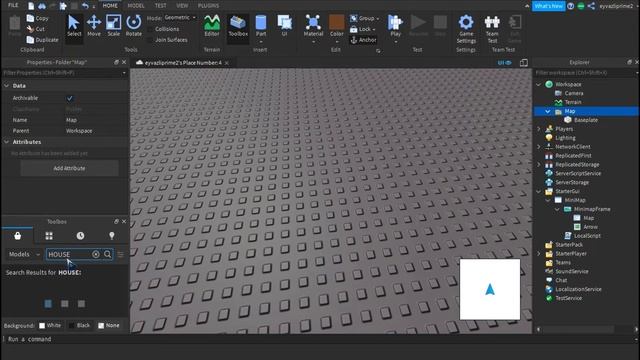Open the Color picker swatch
Viewport: 640px width, 360px height.
pyautogui.click(x=337, y=28)
